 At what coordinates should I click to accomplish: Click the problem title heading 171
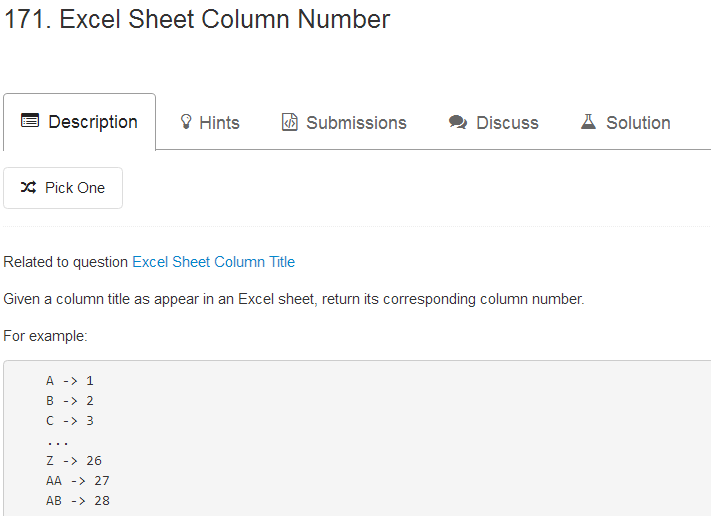point(197,19)
